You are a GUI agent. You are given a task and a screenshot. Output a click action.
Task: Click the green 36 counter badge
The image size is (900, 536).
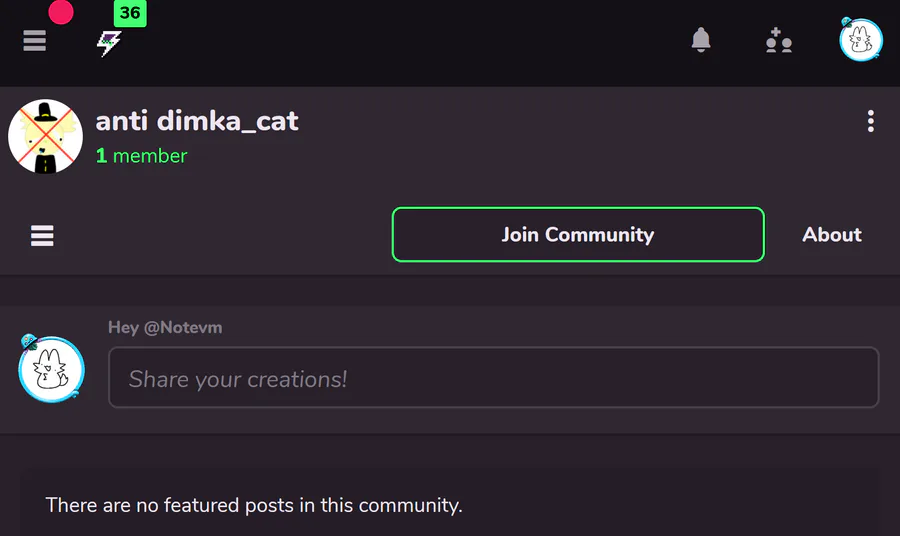tap(130, 14)
